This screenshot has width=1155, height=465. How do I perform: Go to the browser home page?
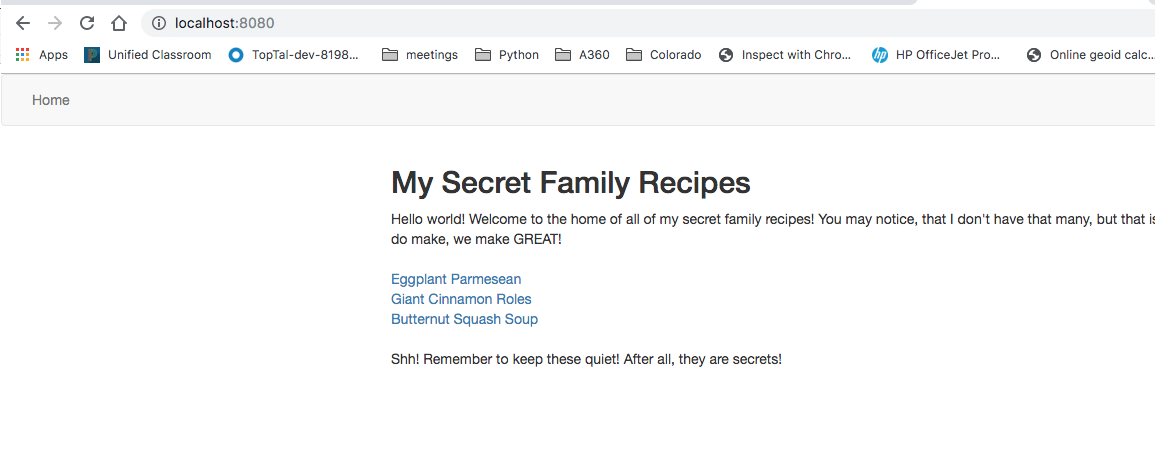(x=119, y=23)
